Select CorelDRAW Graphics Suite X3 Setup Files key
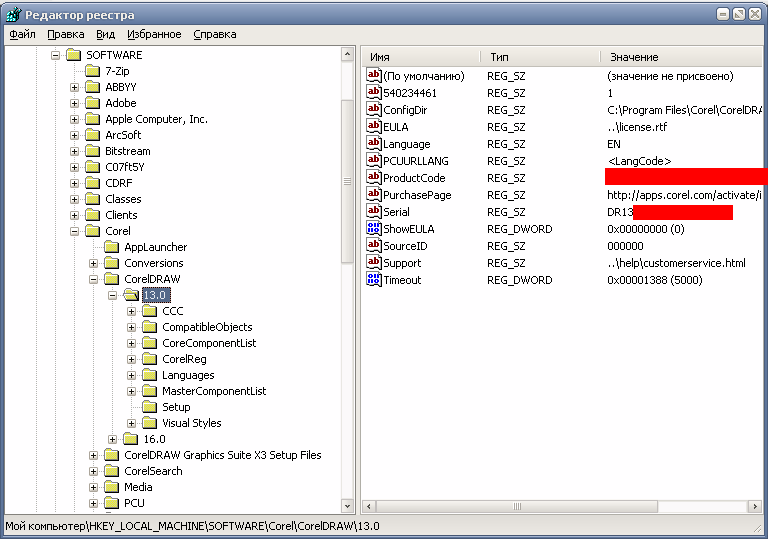Screen dimensions: 768x539 pyautogui.click(x=223, y=455)
